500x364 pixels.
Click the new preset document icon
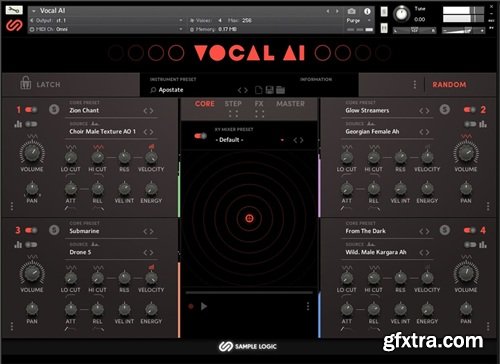tap(259, 90)
